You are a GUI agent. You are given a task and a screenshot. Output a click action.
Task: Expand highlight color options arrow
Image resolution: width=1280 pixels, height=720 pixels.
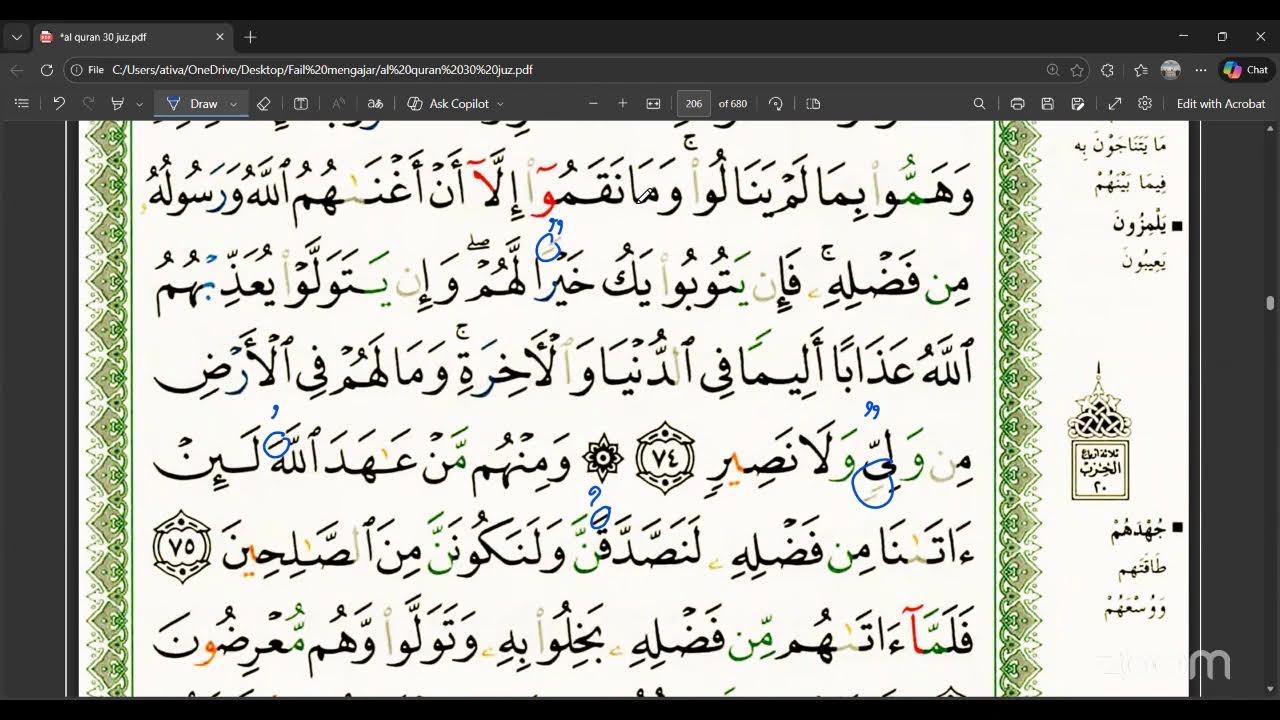tap(139, 103)
